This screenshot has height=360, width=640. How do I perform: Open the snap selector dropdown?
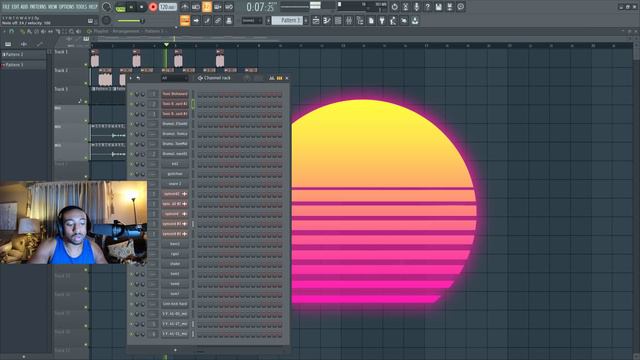(251, 20)
